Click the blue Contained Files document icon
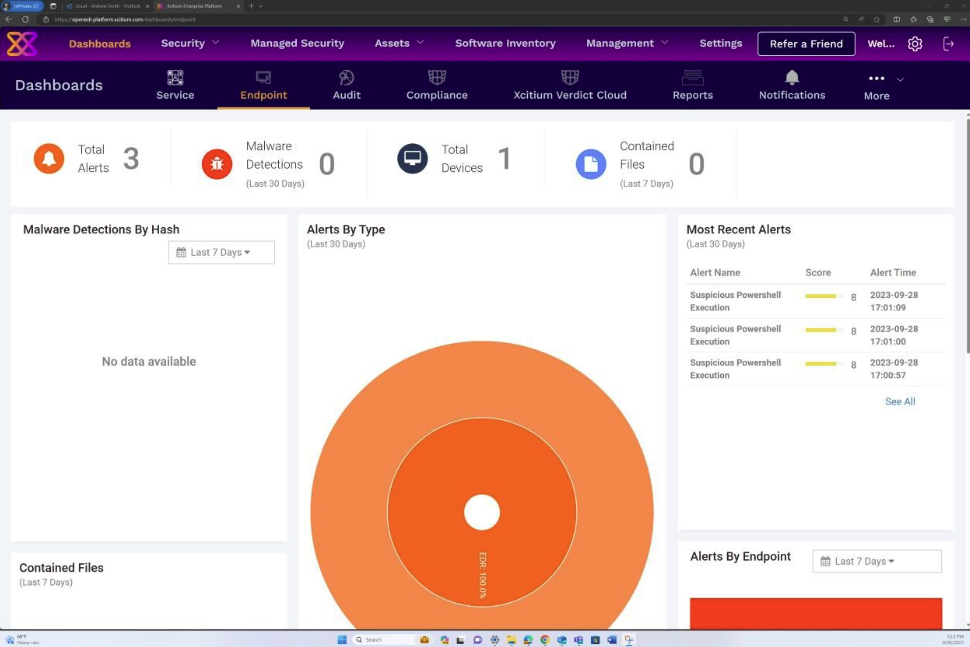The width and height of the screenshot is (970, 647). click(x=591, y=164)
